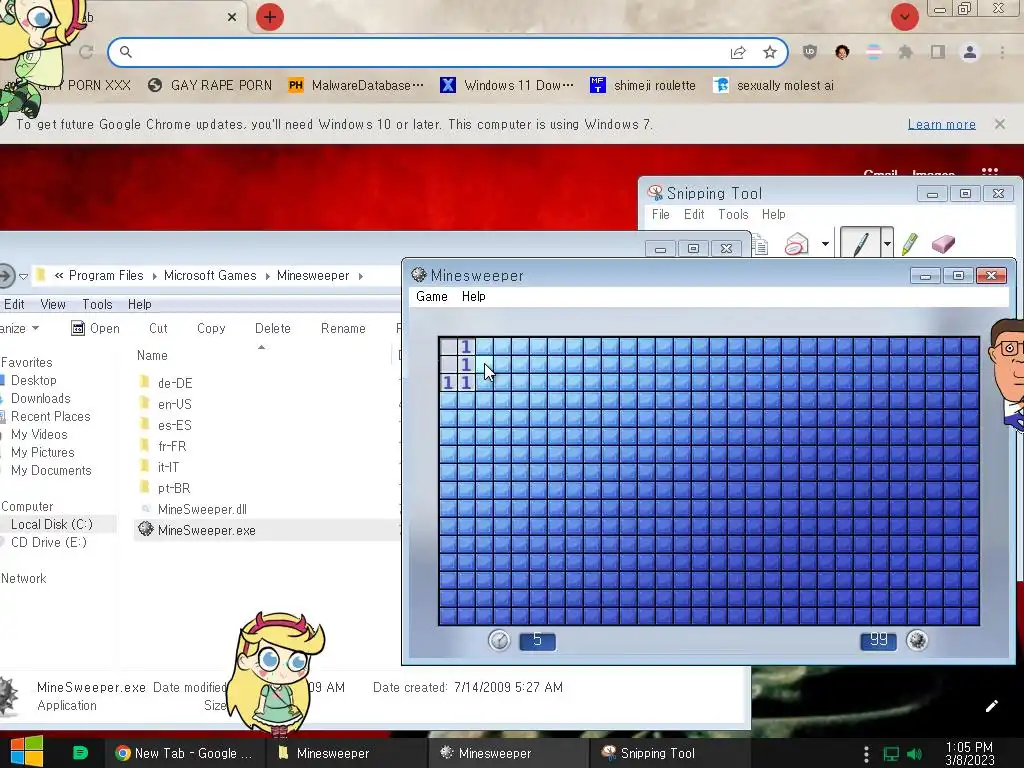Viewport: 1024px width, 768px height.
Task: Open the tab search dropdown button
Action: 904,17
